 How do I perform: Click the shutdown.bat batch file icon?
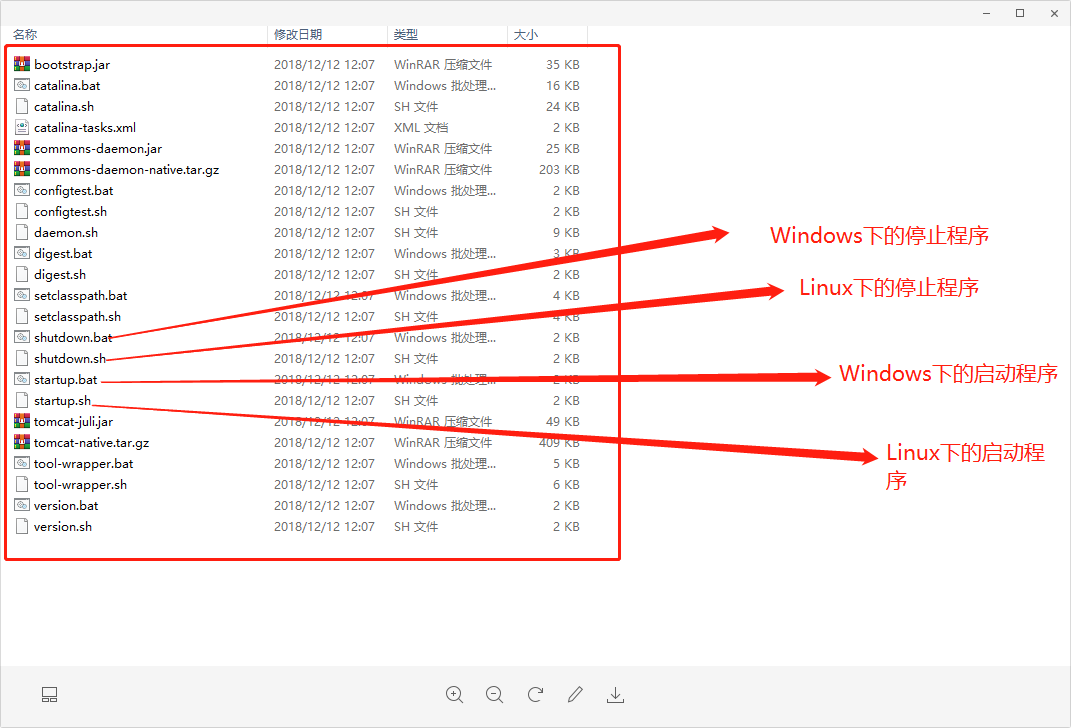click(x=22, y=337)
